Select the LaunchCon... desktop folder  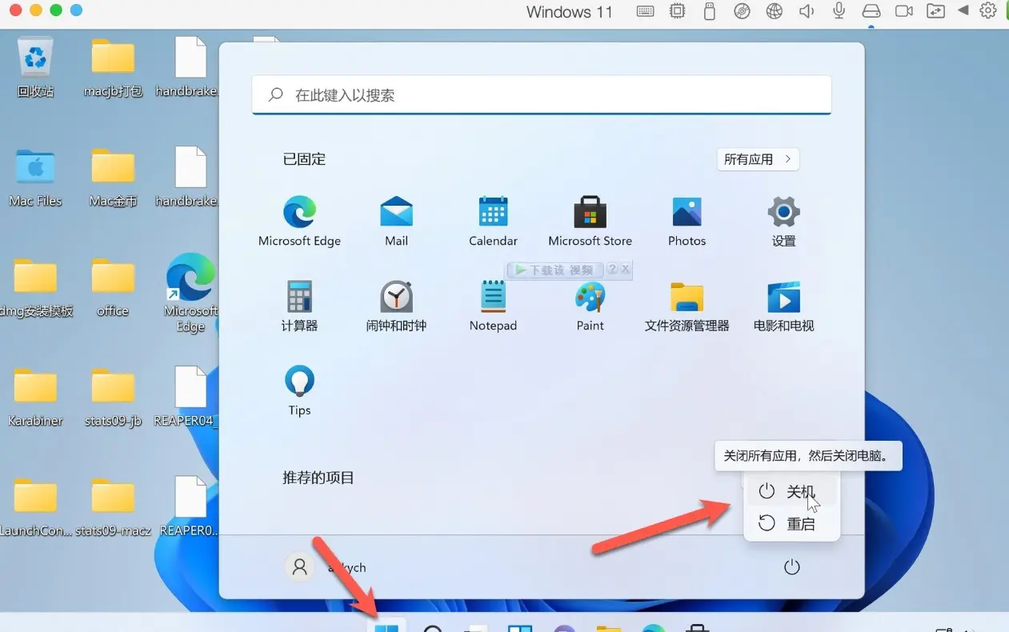[x=35, y=507]
